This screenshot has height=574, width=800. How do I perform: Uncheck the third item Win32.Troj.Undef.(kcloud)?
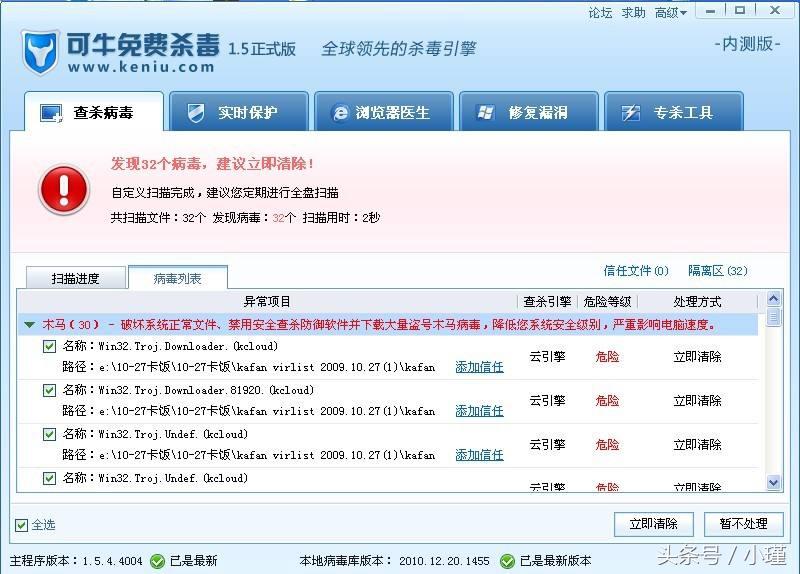tap(49, 434)
